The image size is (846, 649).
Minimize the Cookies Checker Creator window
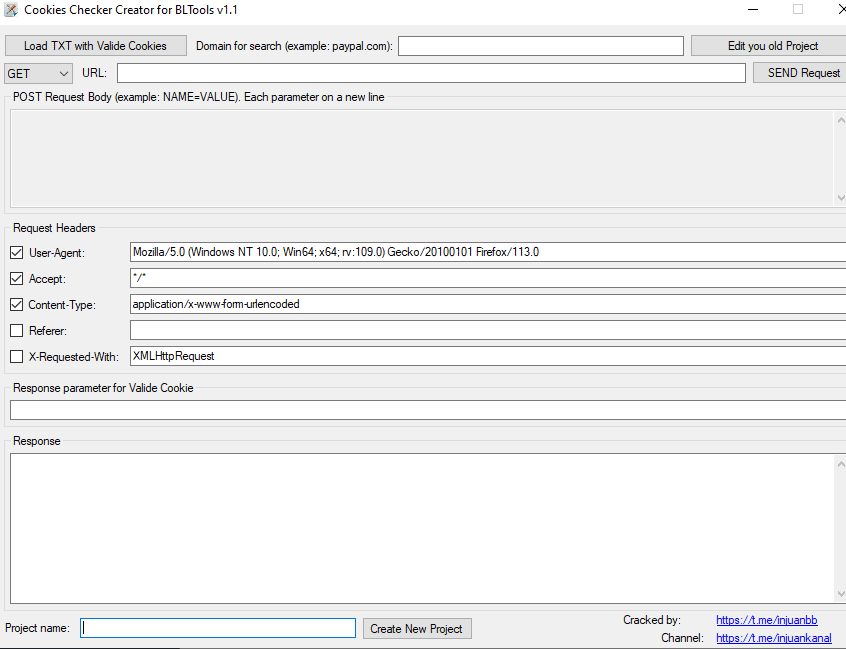coord(753,10)
